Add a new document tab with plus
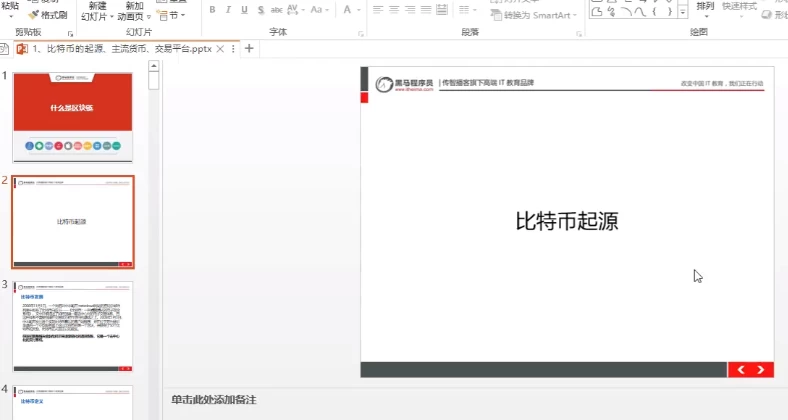The image size is (788, 420). pyautogui.click(x=249, y=48)
